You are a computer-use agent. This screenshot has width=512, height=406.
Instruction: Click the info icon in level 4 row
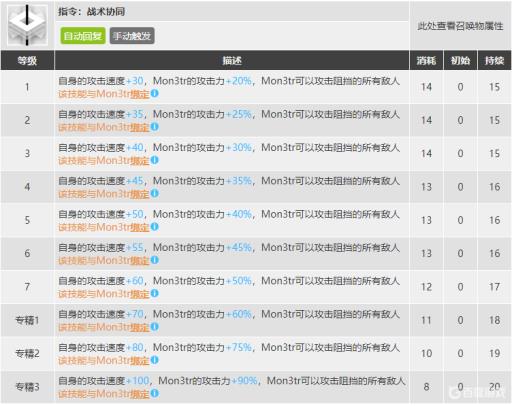[x=154, y=193]
